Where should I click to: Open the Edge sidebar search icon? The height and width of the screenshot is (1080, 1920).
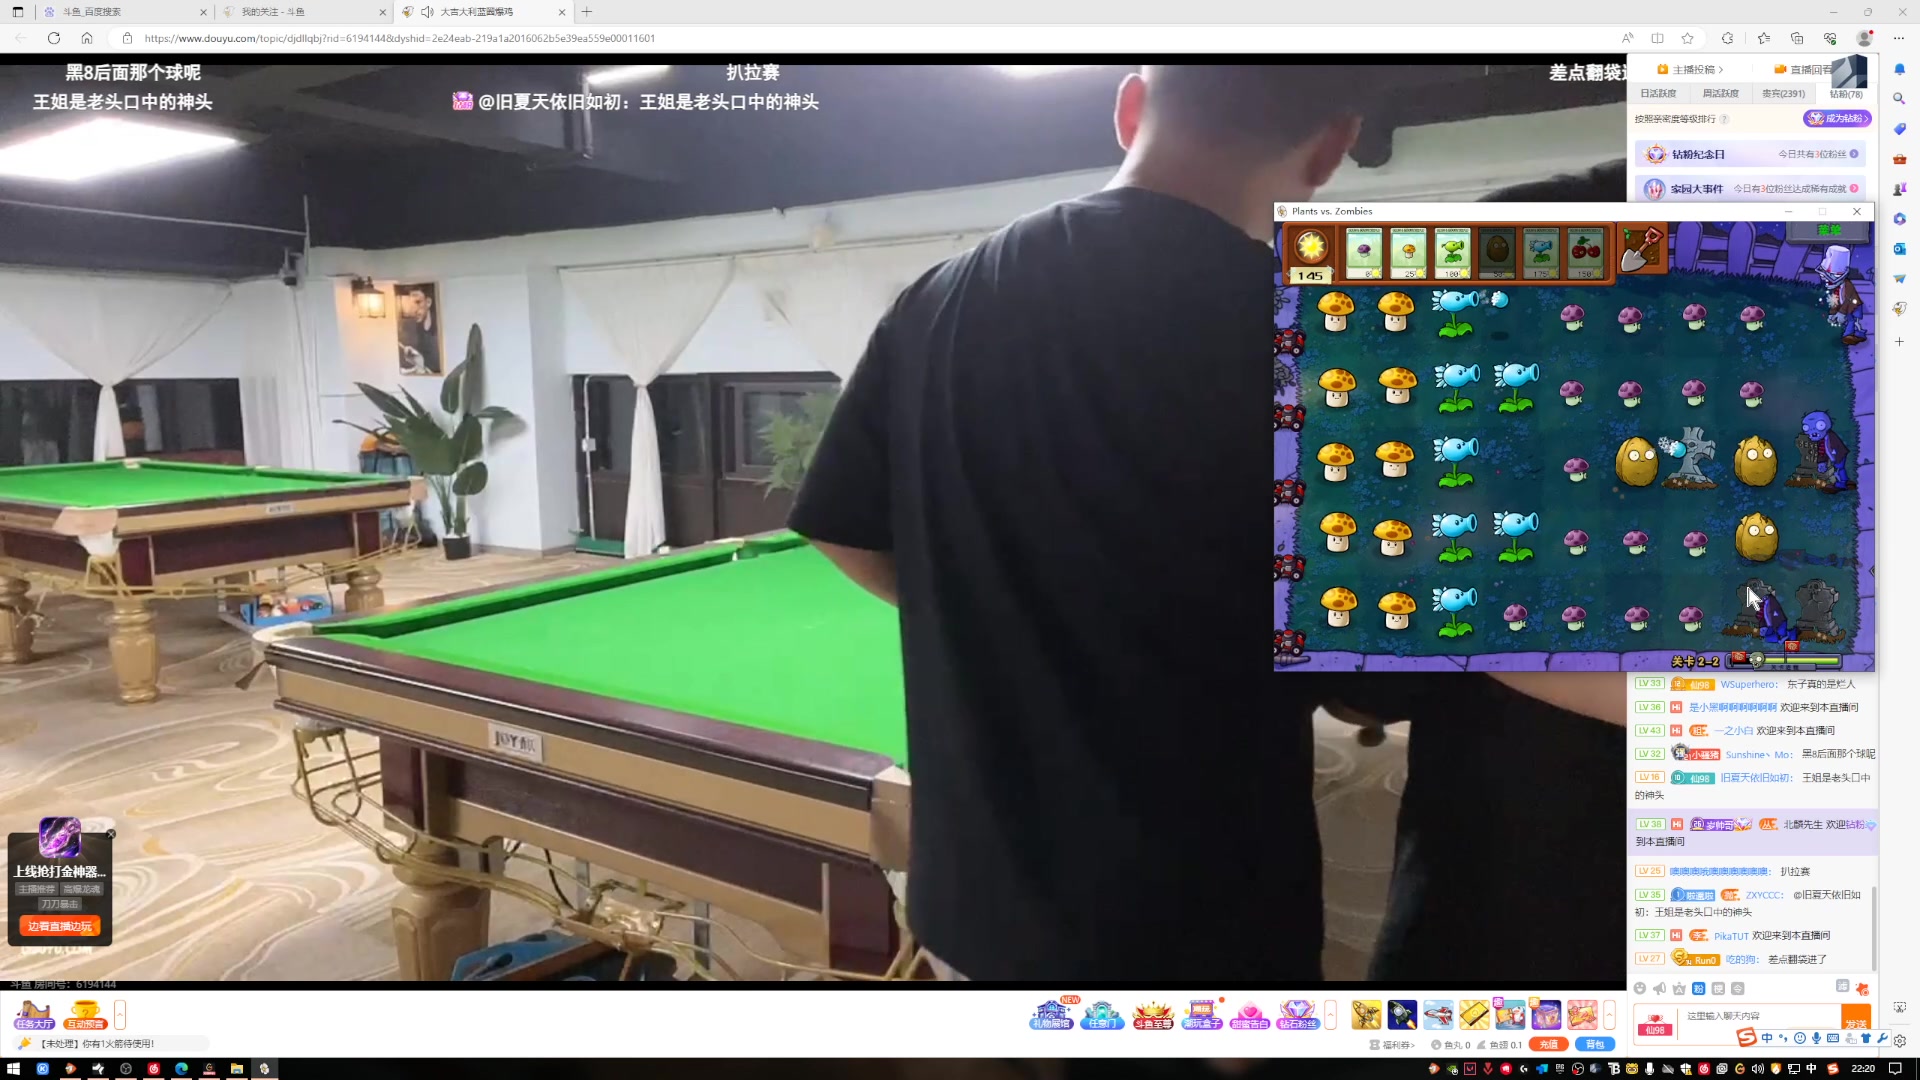click(x=1899, y=98)
